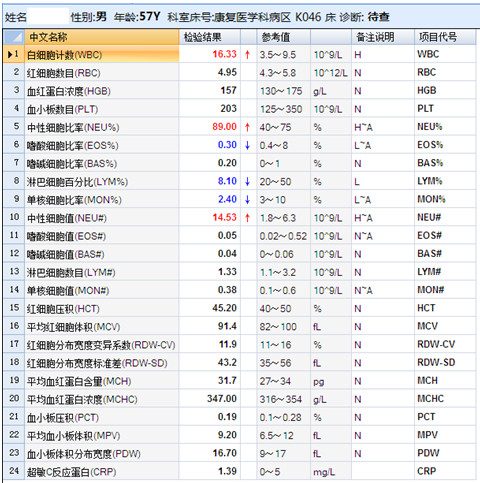The width and height of the screenshot is (480, 483).
Task: Click MCHC value 347.00
Action: [x=222, y=399]
